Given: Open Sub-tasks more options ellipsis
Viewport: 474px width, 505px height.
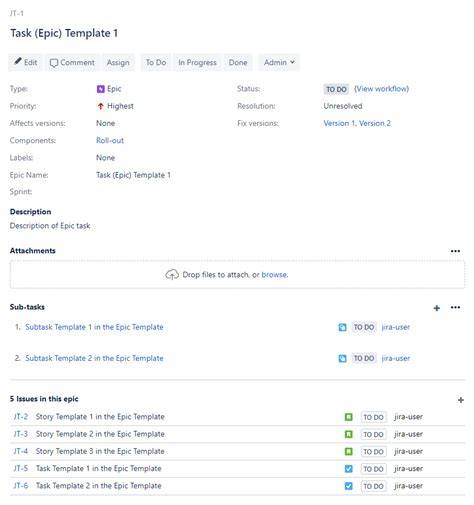Looking at the screenshot, I should tap(455, 307).
